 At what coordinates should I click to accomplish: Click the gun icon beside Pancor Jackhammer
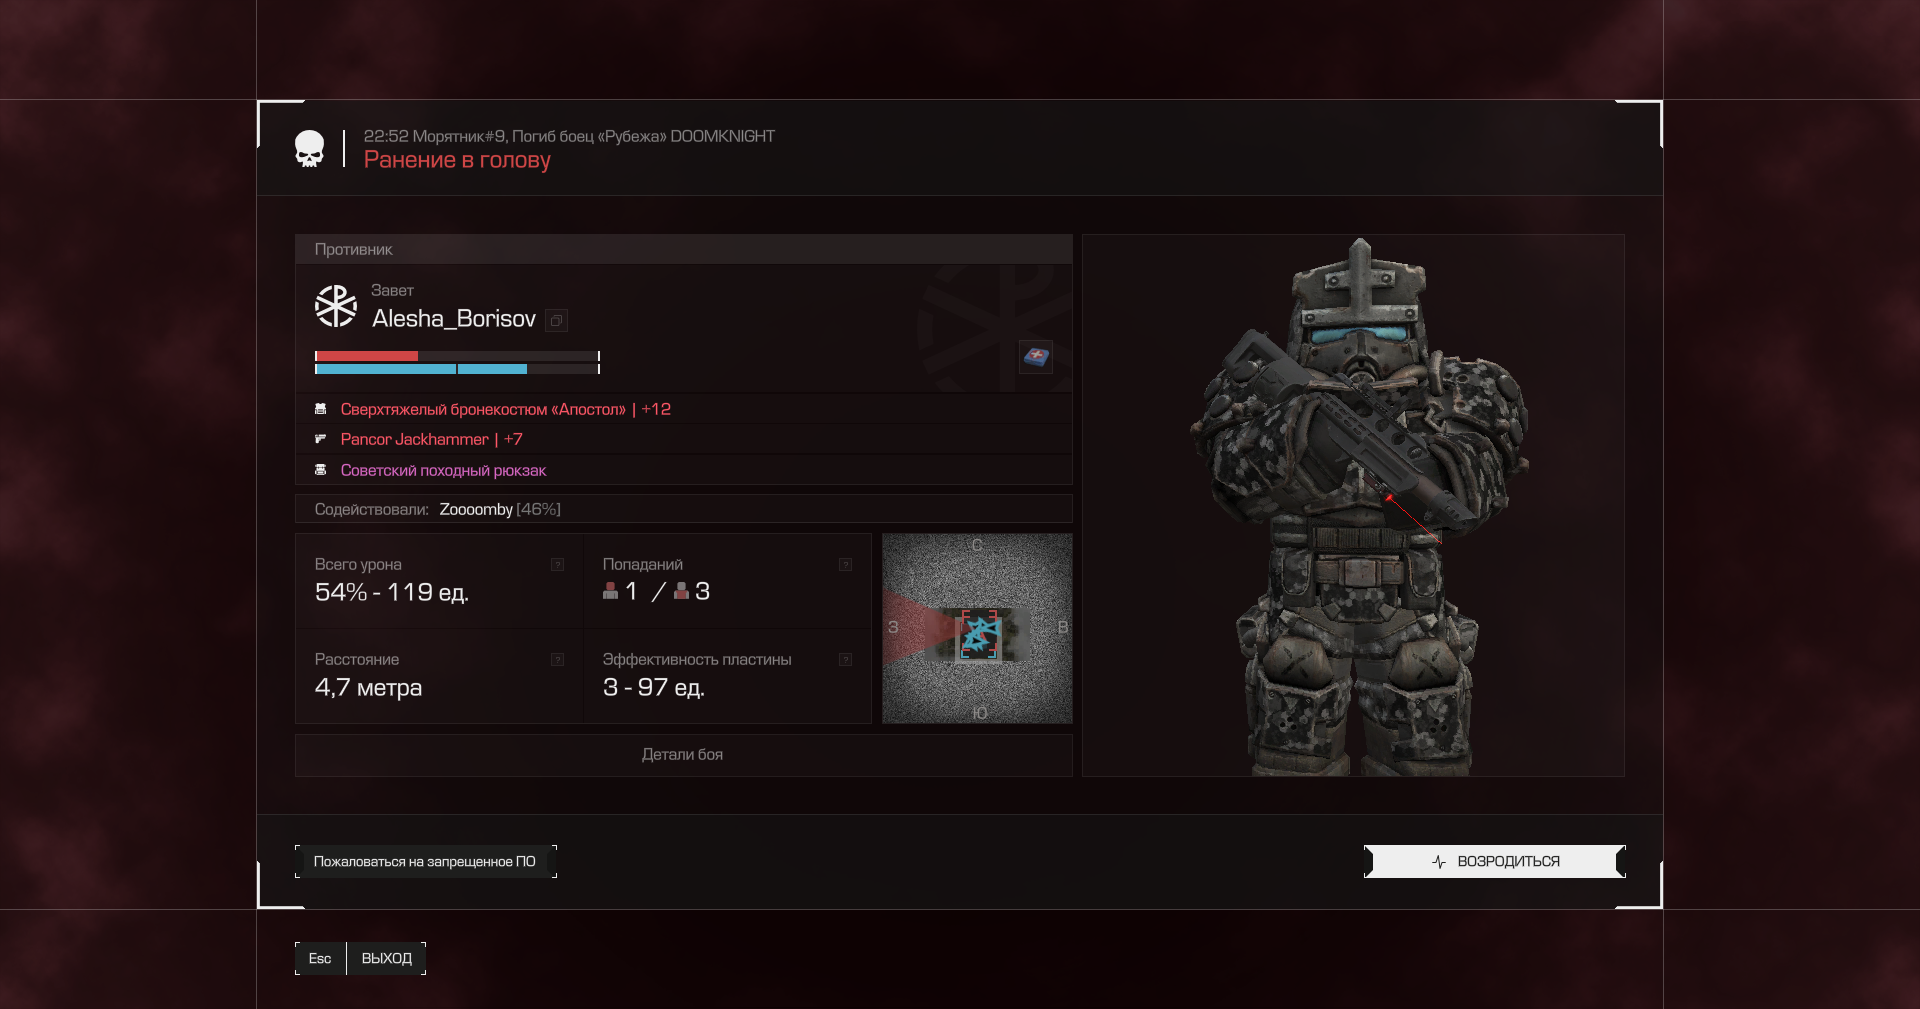click(321, 439)
